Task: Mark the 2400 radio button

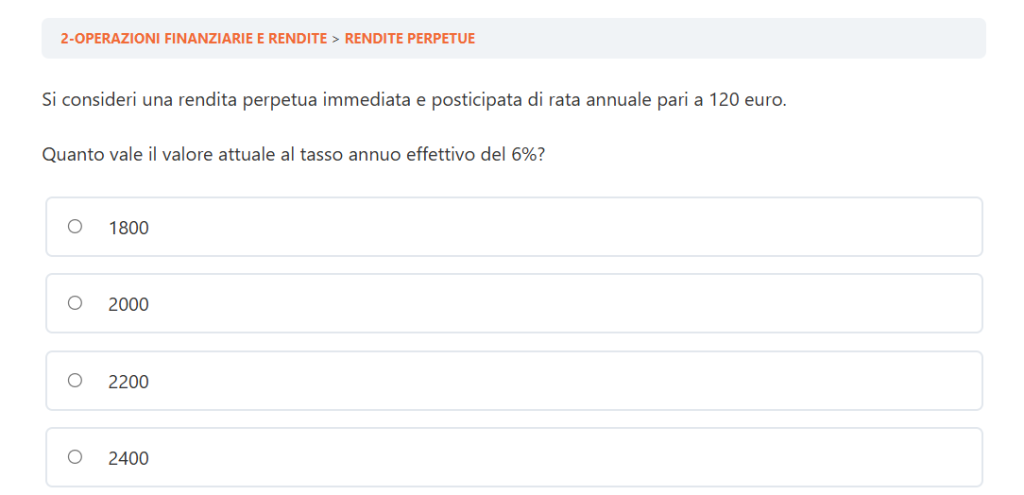Action: (x=75, y=457)
